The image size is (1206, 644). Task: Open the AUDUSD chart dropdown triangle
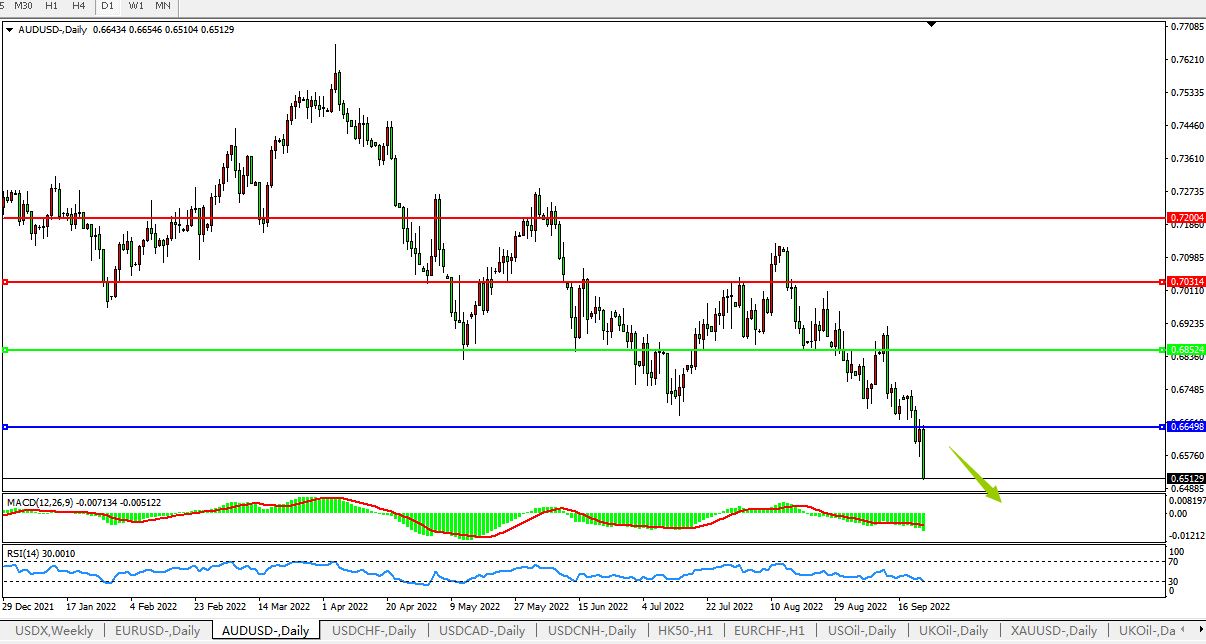[9, 30]
